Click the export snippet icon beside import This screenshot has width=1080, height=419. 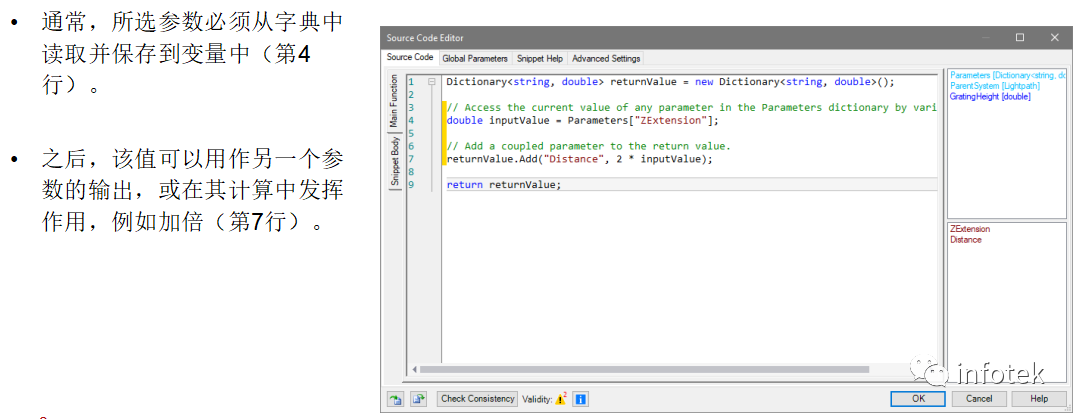point(419,398)
